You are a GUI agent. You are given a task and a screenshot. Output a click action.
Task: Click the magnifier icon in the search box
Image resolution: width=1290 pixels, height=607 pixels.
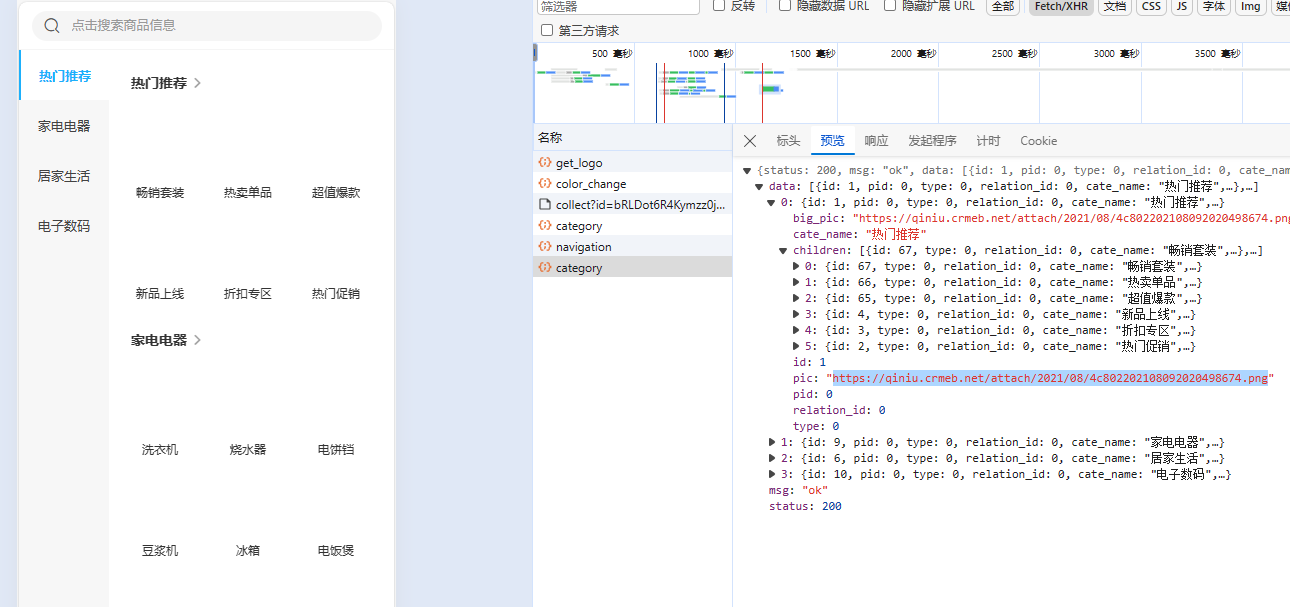point(52,26)
